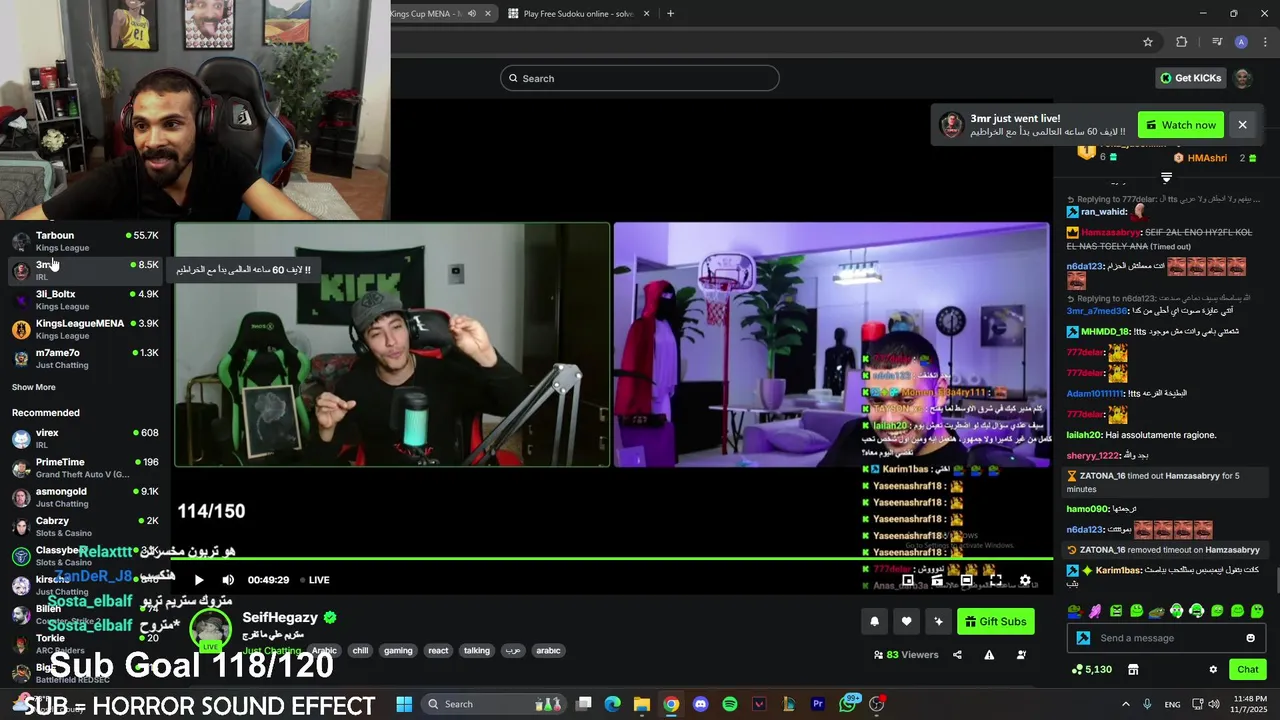The width and height of the screenshot is (1280, 720).
Task: Open Windows Start menu
Action: click(404, 704)
